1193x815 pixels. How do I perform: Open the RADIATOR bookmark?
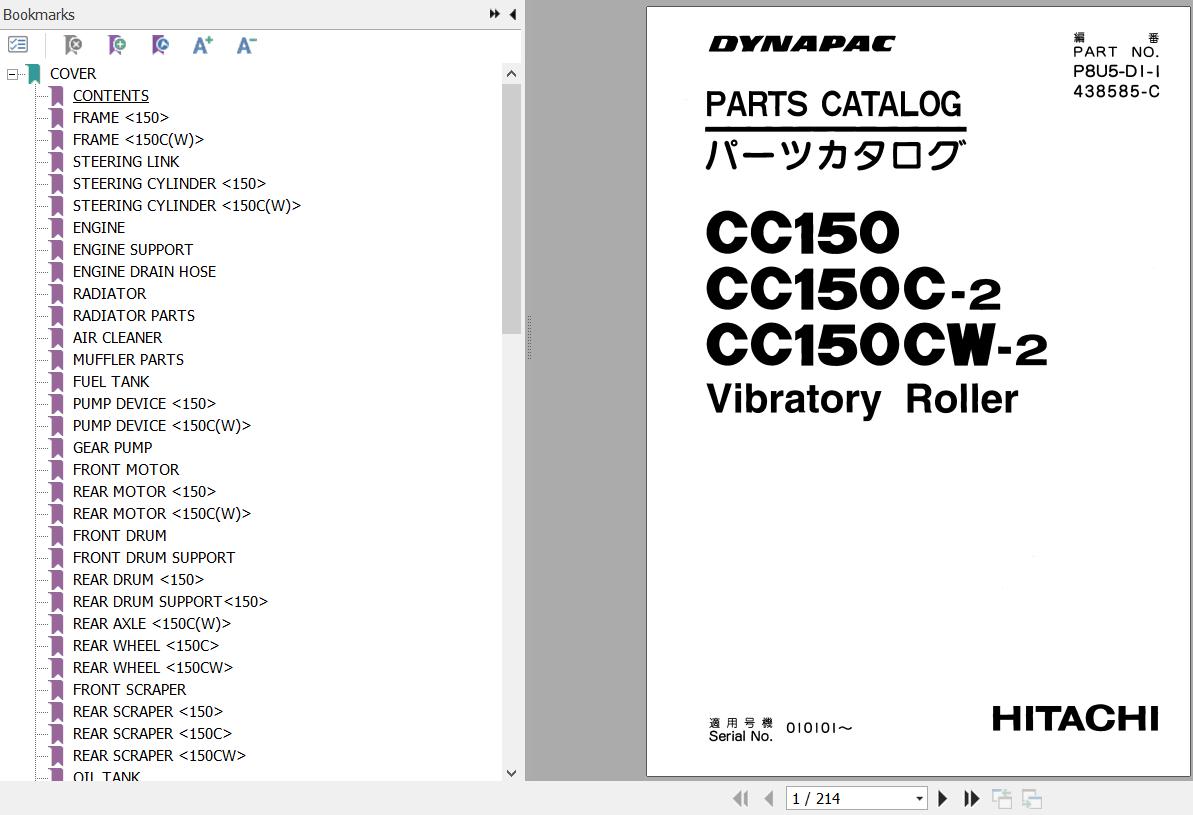[109, 294]
